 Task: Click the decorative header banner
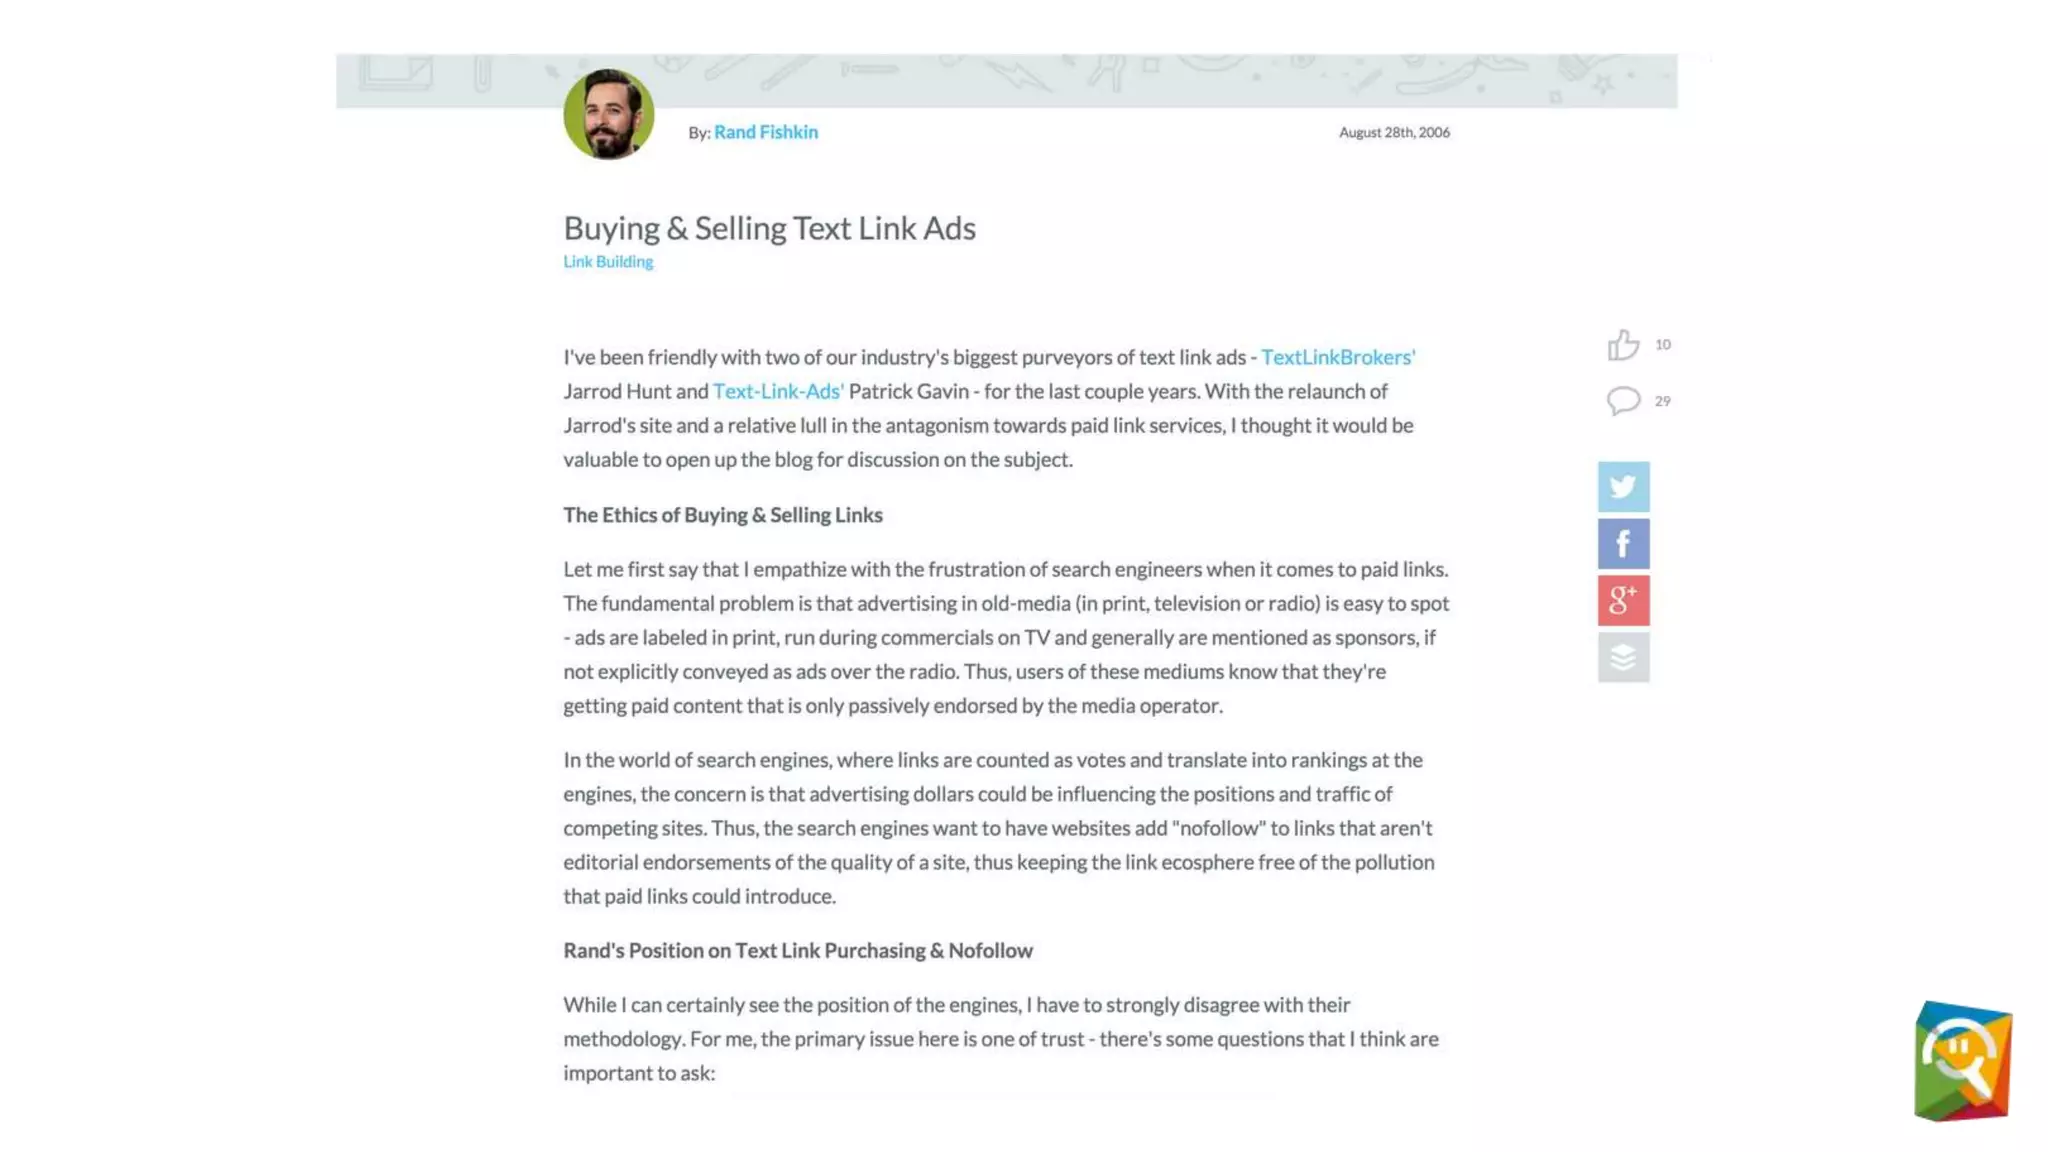pyautogui.click(x=1100, y=78)
